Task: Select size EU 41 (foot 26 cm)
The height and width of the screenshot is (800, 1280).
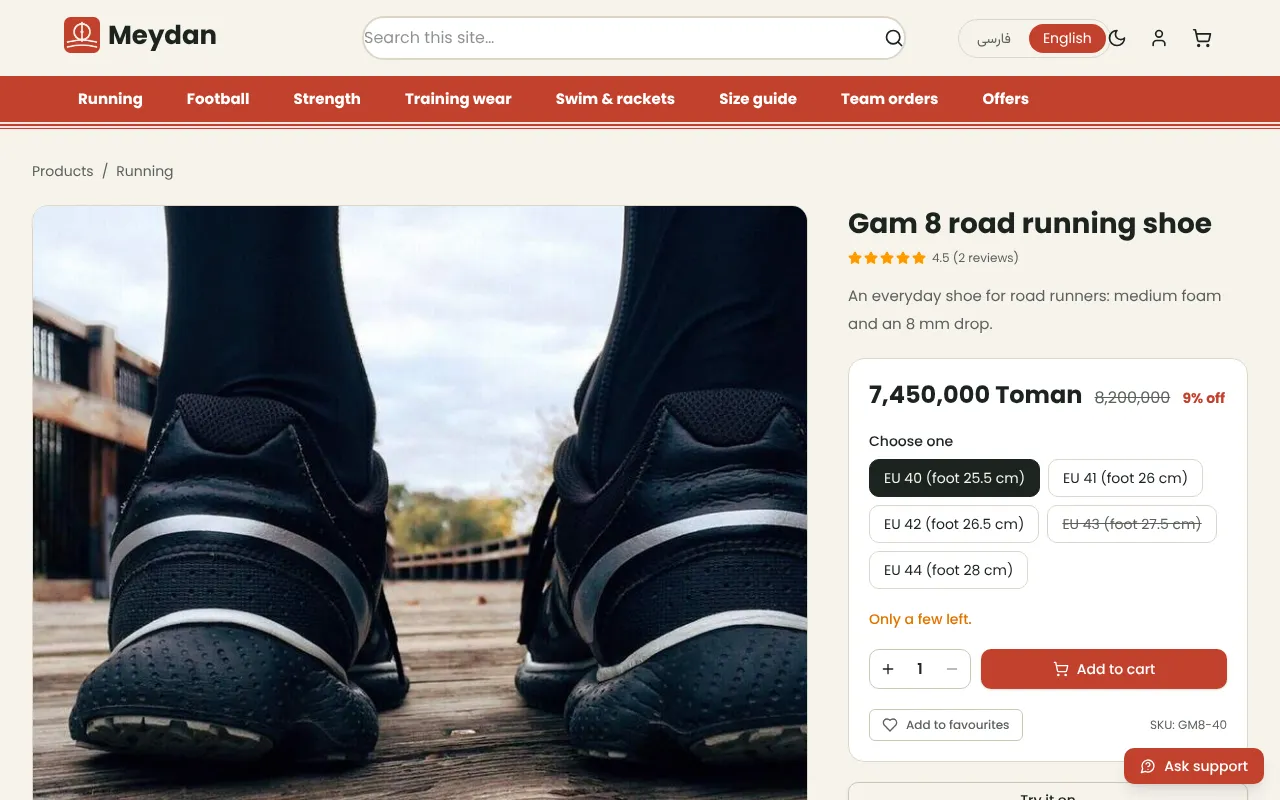Action: click(x=1125, y=478)
